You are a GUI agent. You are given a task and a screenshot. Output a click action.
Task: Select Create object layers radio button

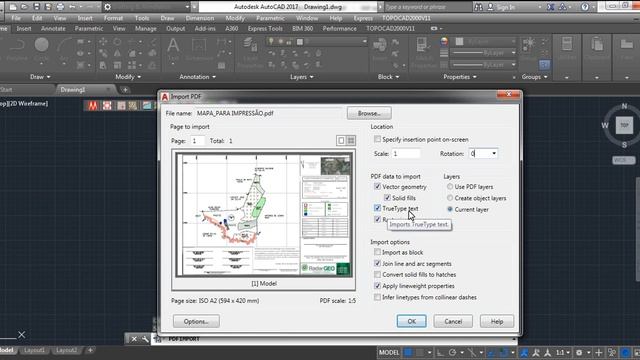coord(450,198)
